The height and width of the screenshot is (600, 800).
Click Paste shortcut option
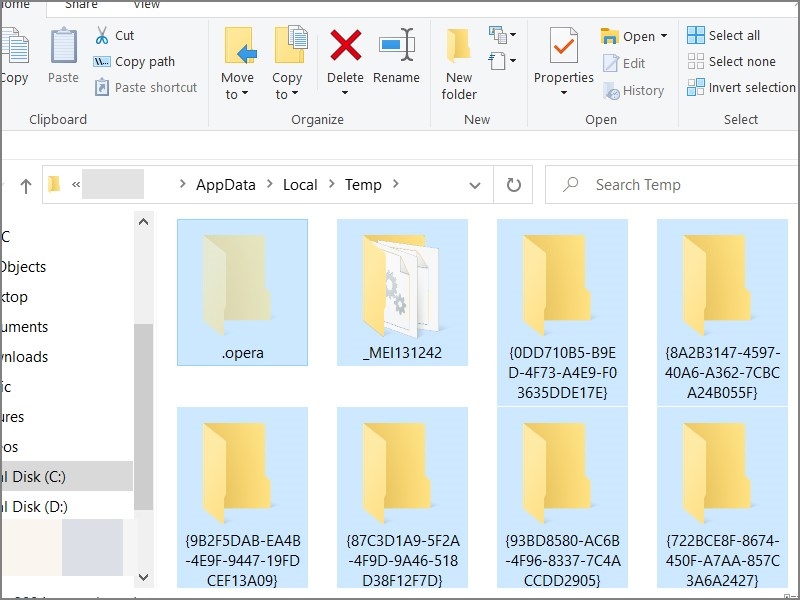tap(146, 87)
